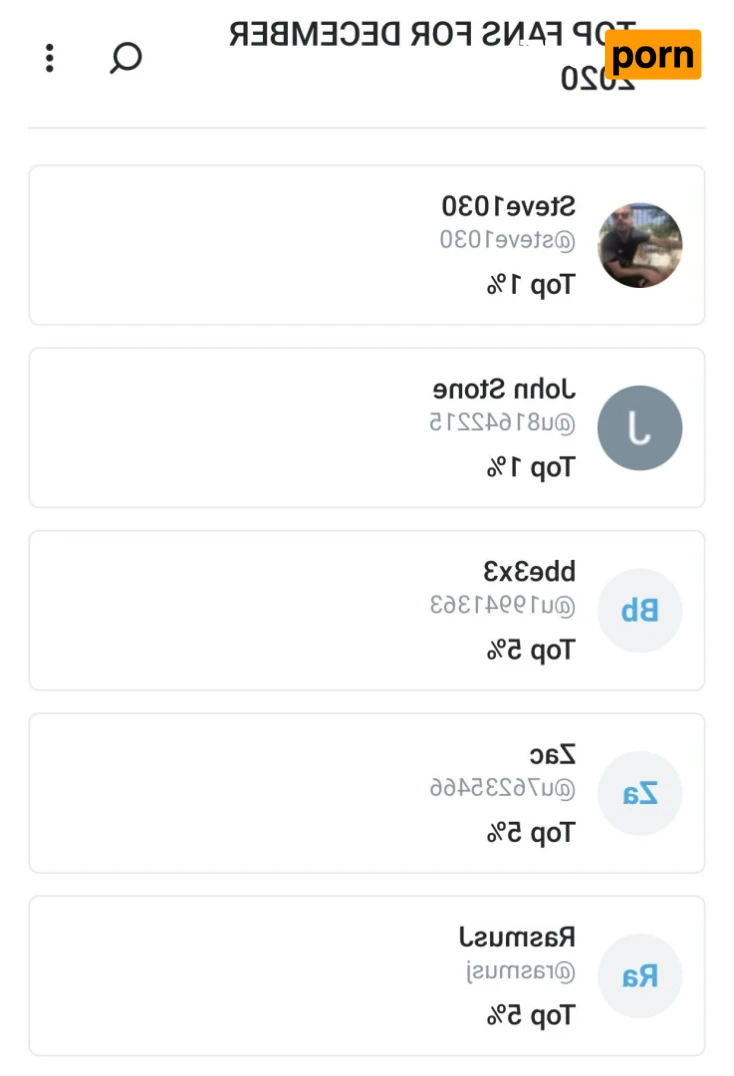Click the @rasmusj handle
The height and width of the screenshot is (1076, 734).
pos(521,972)
